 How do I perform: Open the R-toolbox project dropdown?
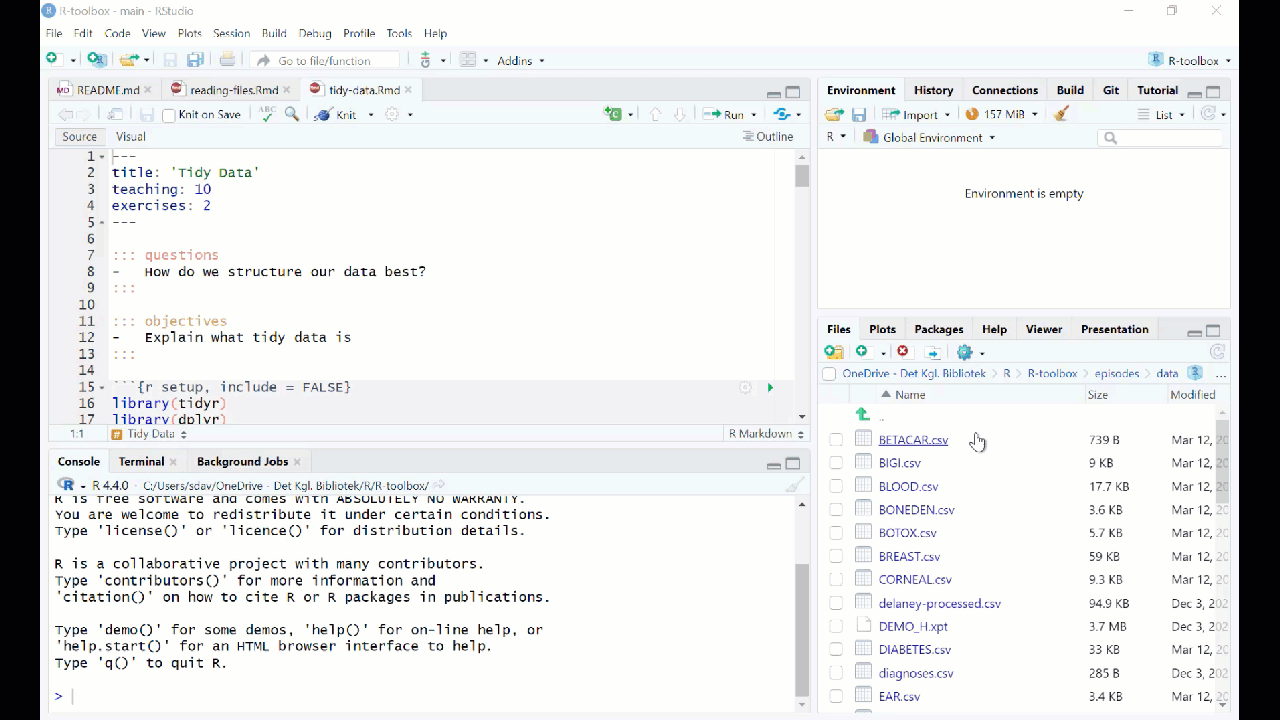pyautogui.click(x=1190, y=60)
